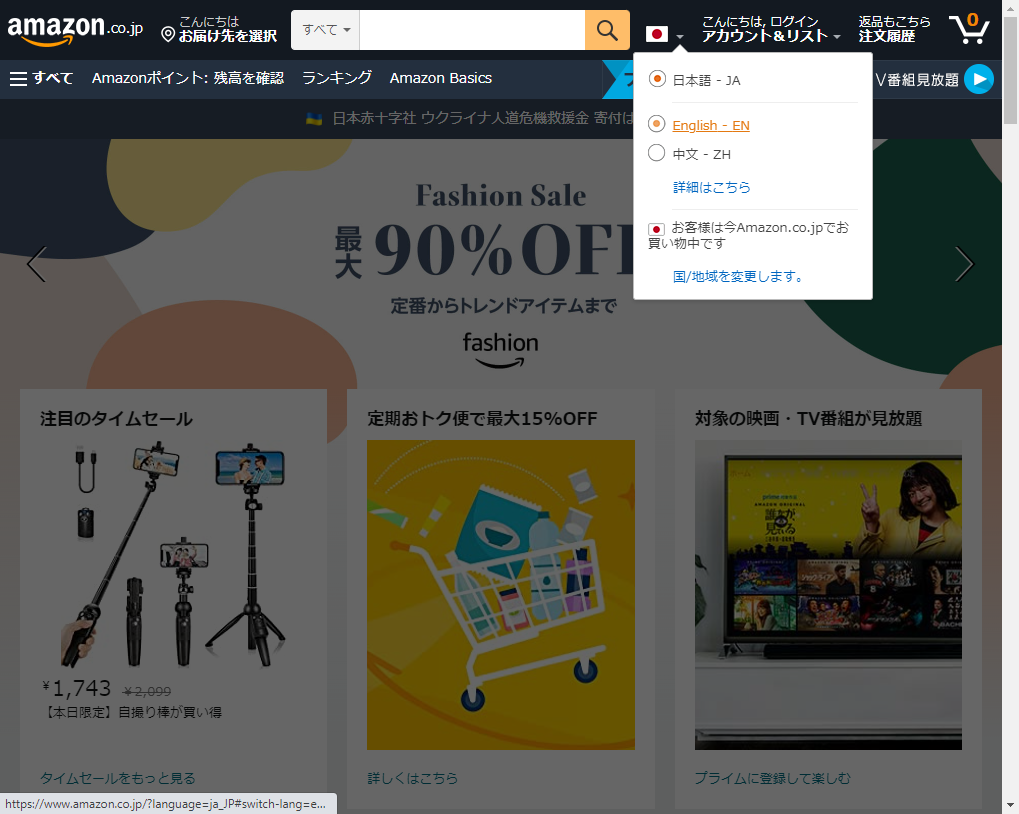Click the blue play button icon
Screen dimensions: 1019x814
coord(979,79)
